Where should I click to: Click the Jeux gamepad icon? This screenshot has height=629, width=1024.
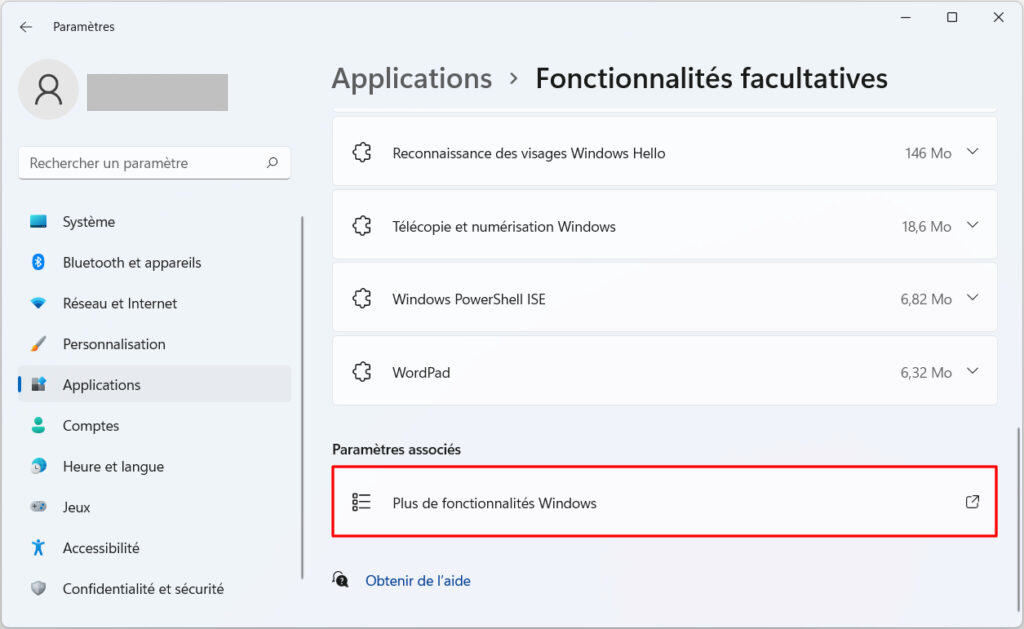click(39, 507)
